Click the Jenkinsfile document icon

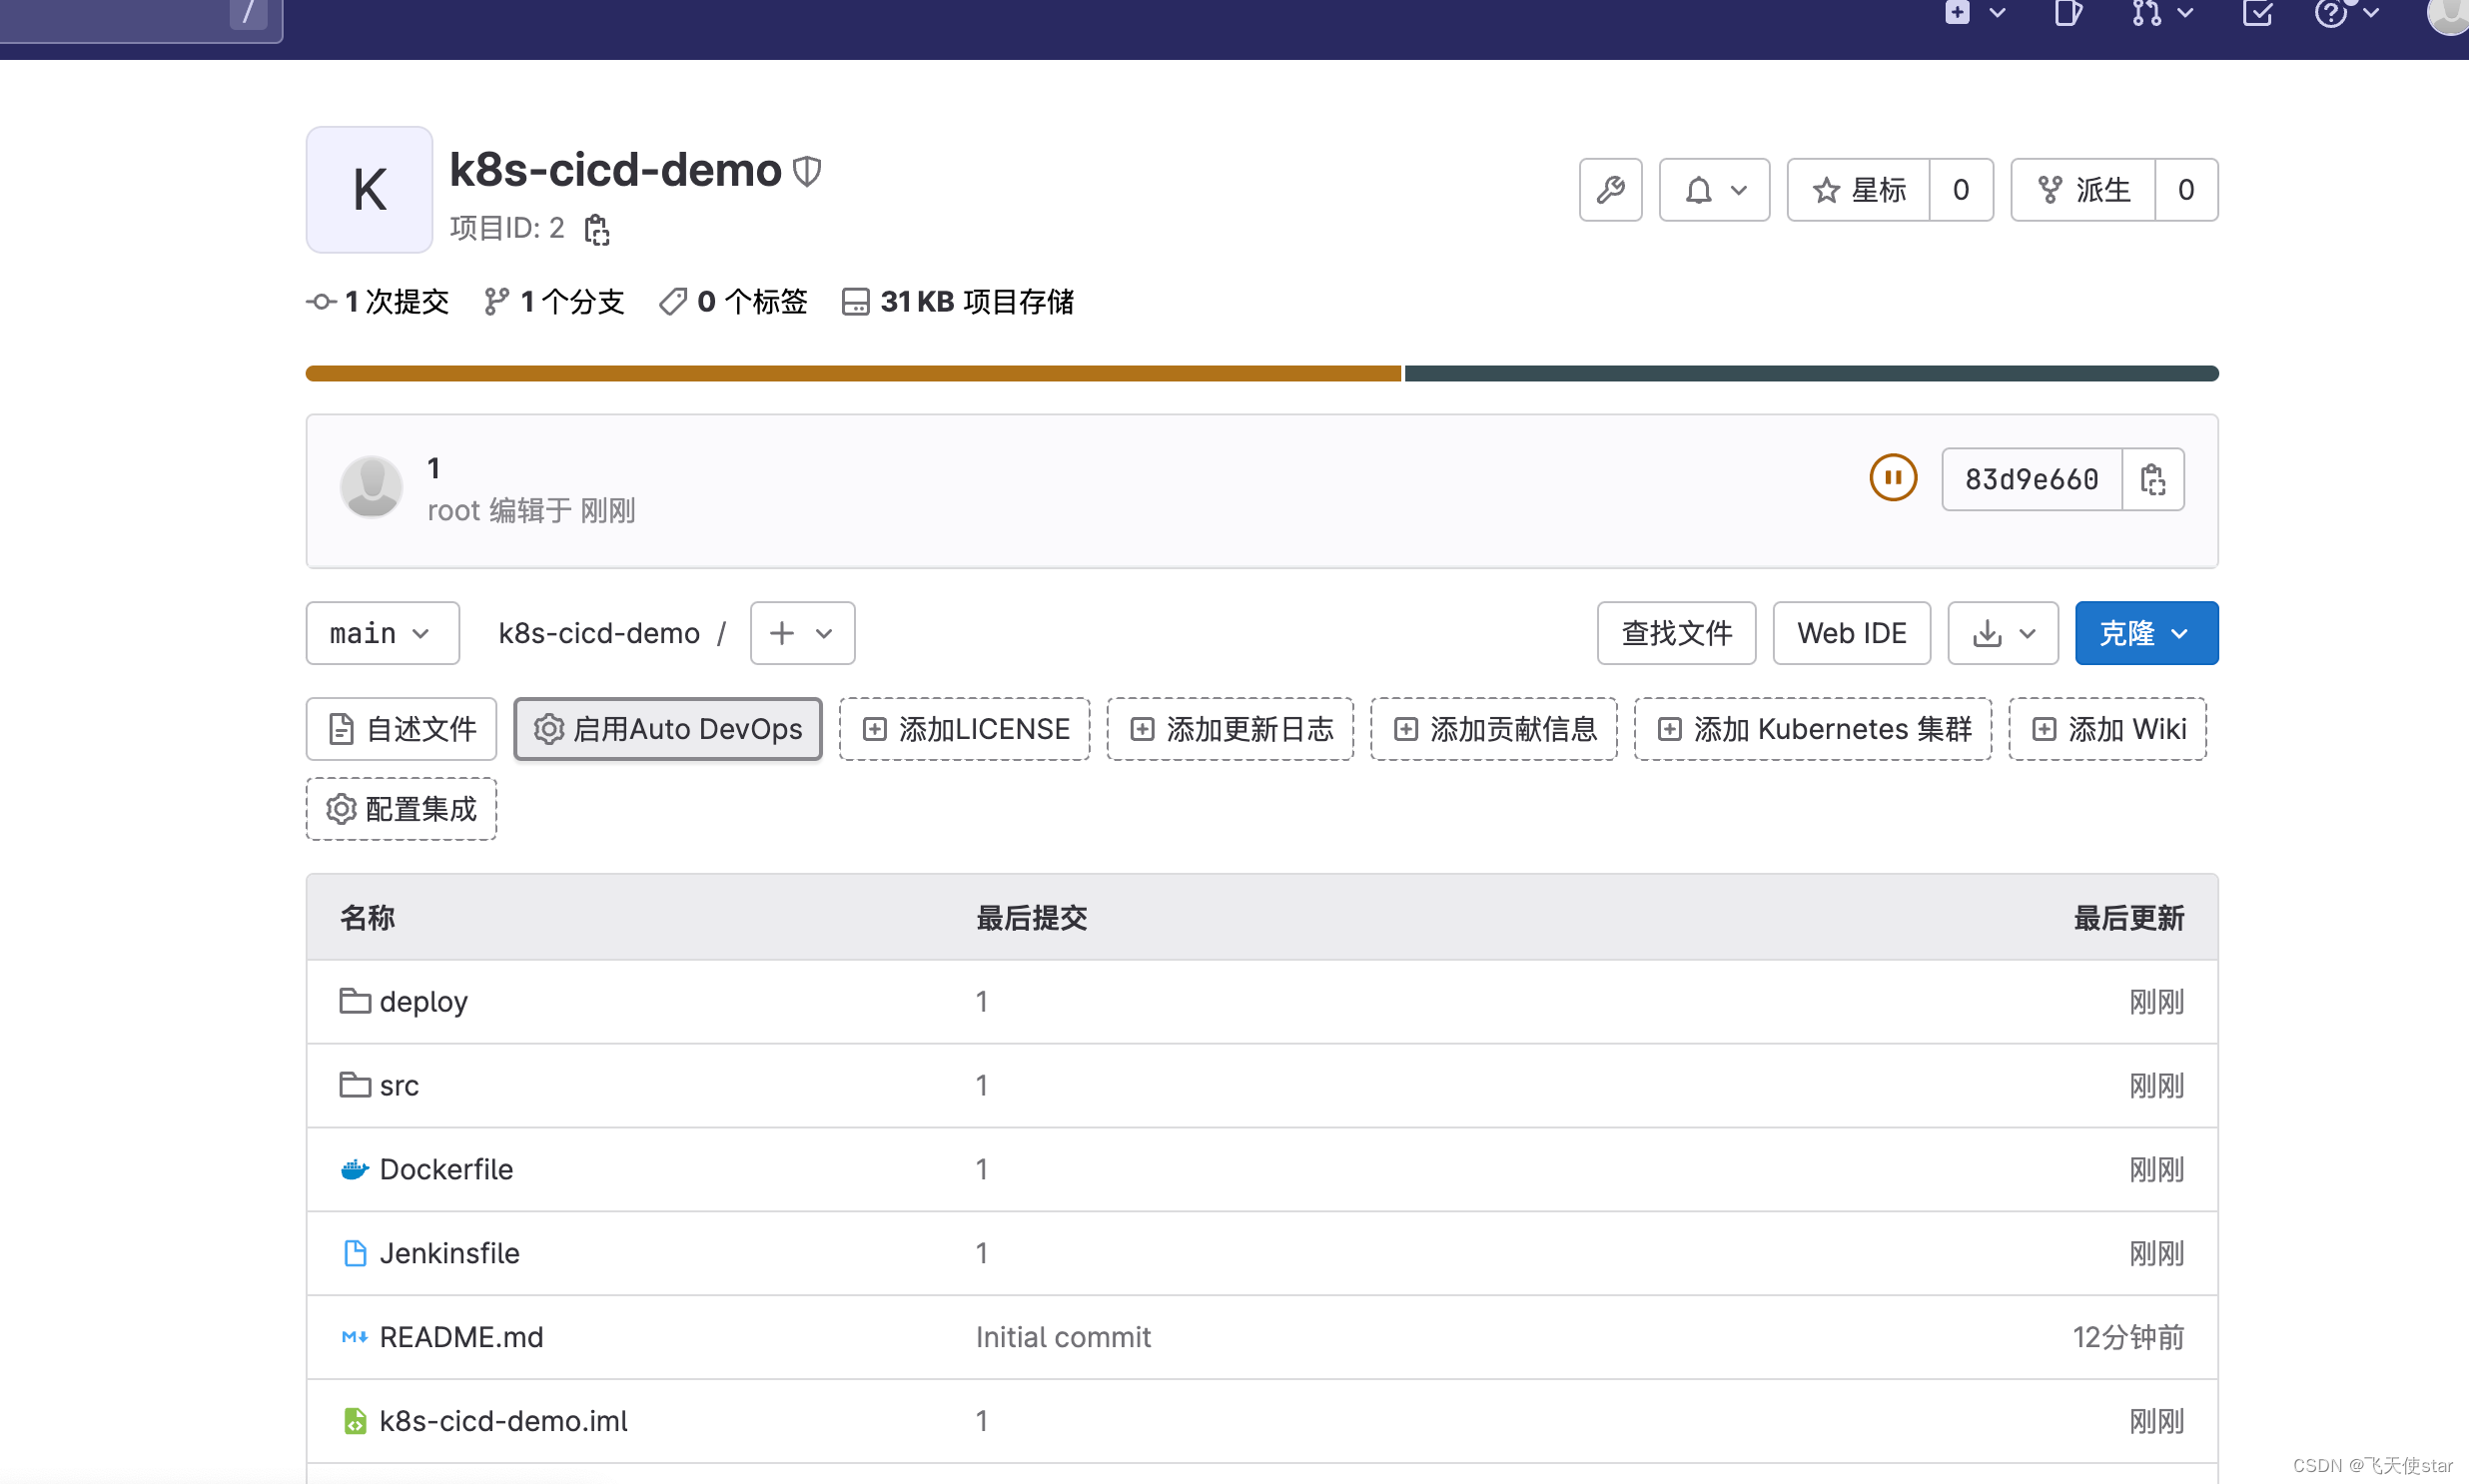pyautogui.click(x=355, y=1253)
